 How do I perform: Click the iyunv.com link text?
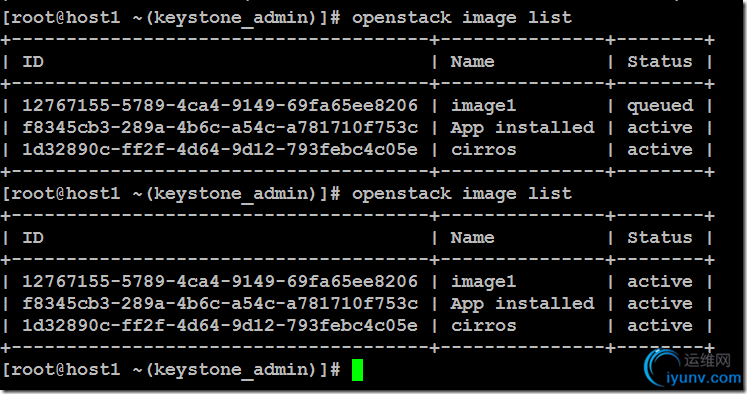click(x=704, y=378)
